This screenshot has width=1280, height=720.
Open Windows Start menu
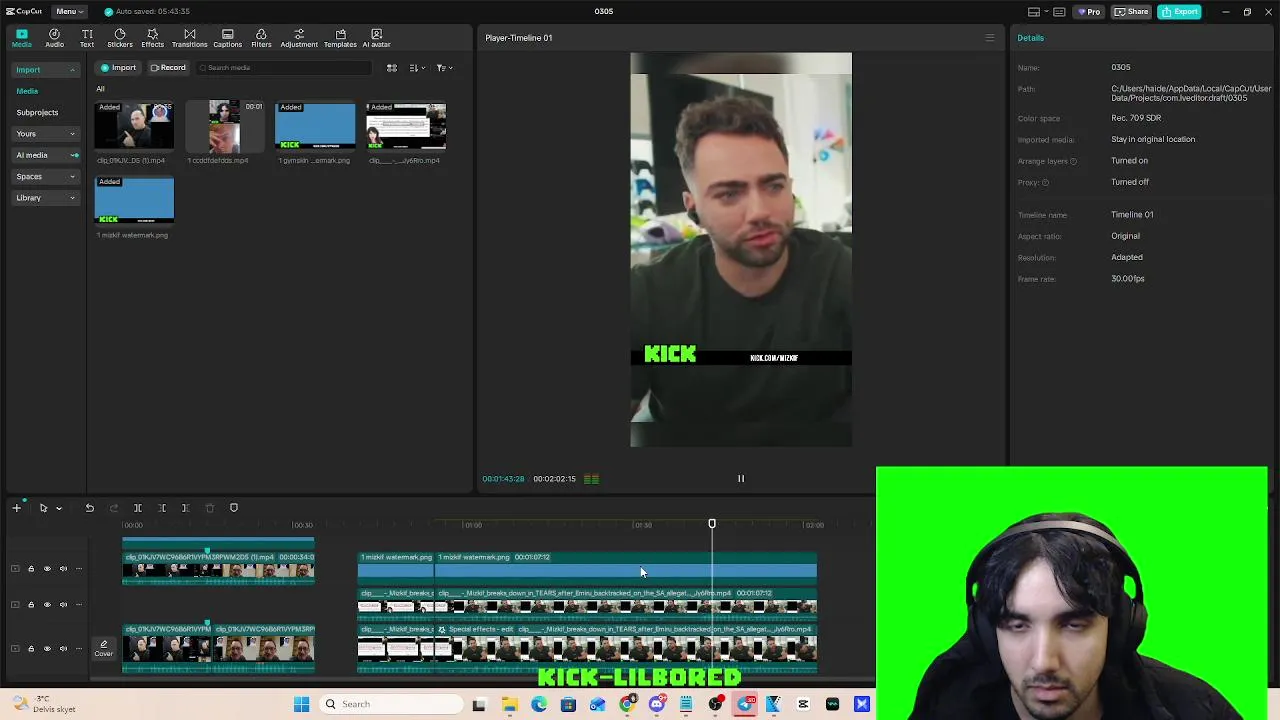[301, 704]
